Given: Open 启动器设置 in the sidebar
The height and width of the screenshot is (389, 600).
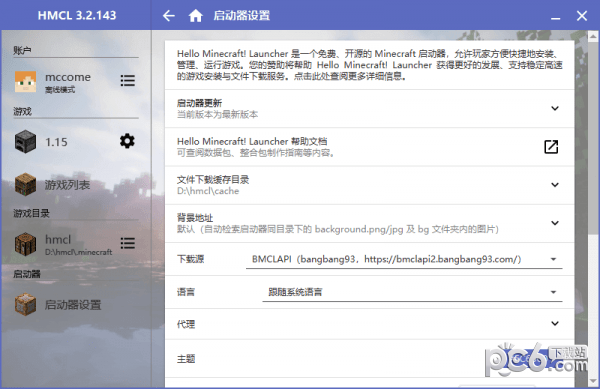Looking at the screenshot, I should pyautogui.click(x=76, y=304).
